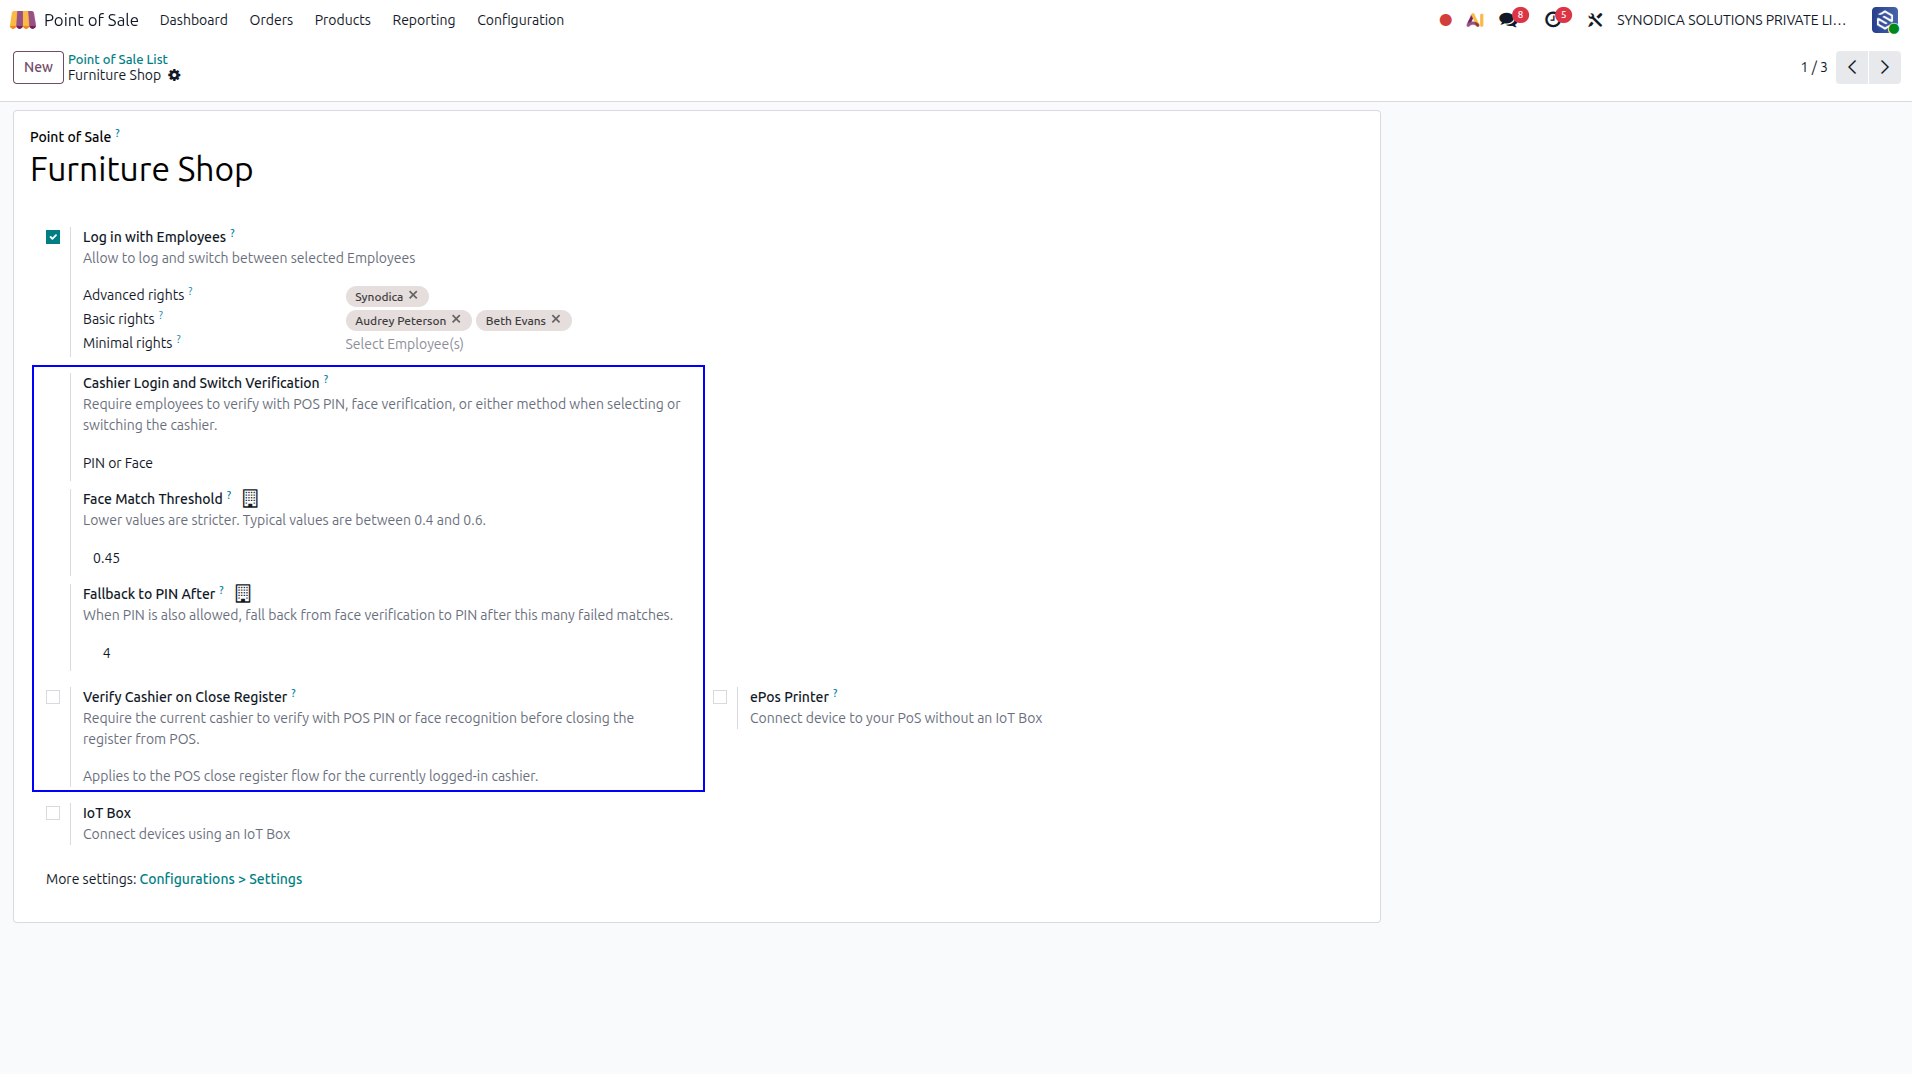Enable the ePos Printer checkbox
1912x1074 pixels.
tap(720, 697)
